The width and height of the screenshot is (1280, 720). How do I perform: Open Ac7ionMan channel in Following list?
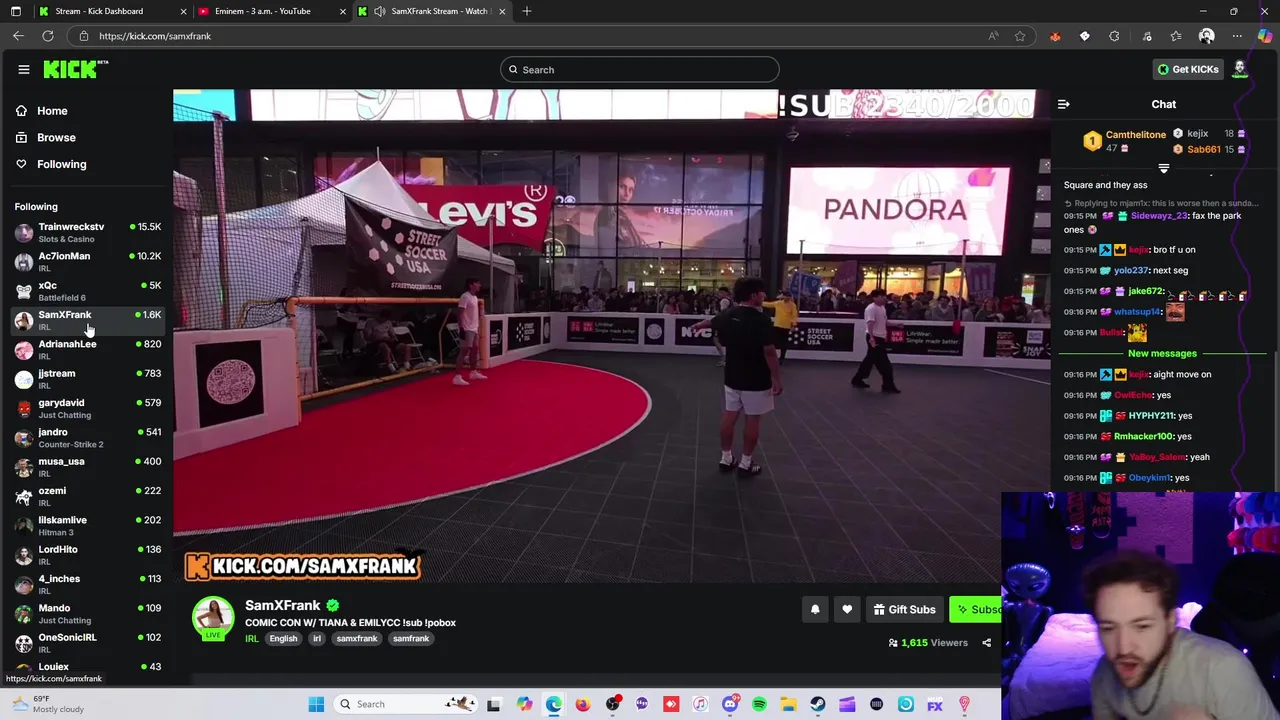[x=88, y=262]
